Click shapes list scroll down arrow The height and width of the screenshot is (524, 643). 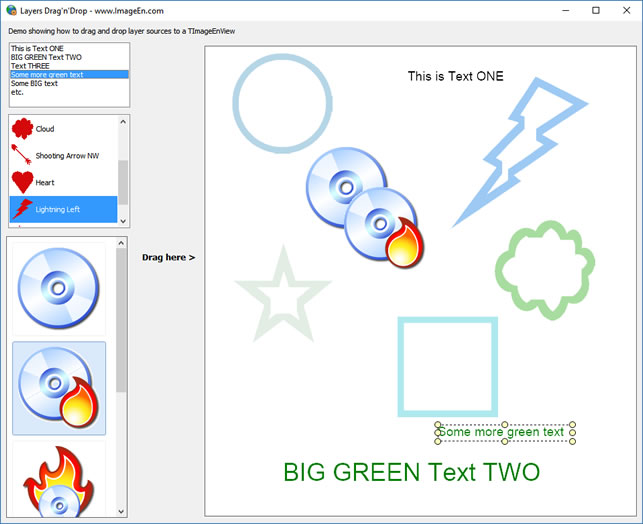123,221
